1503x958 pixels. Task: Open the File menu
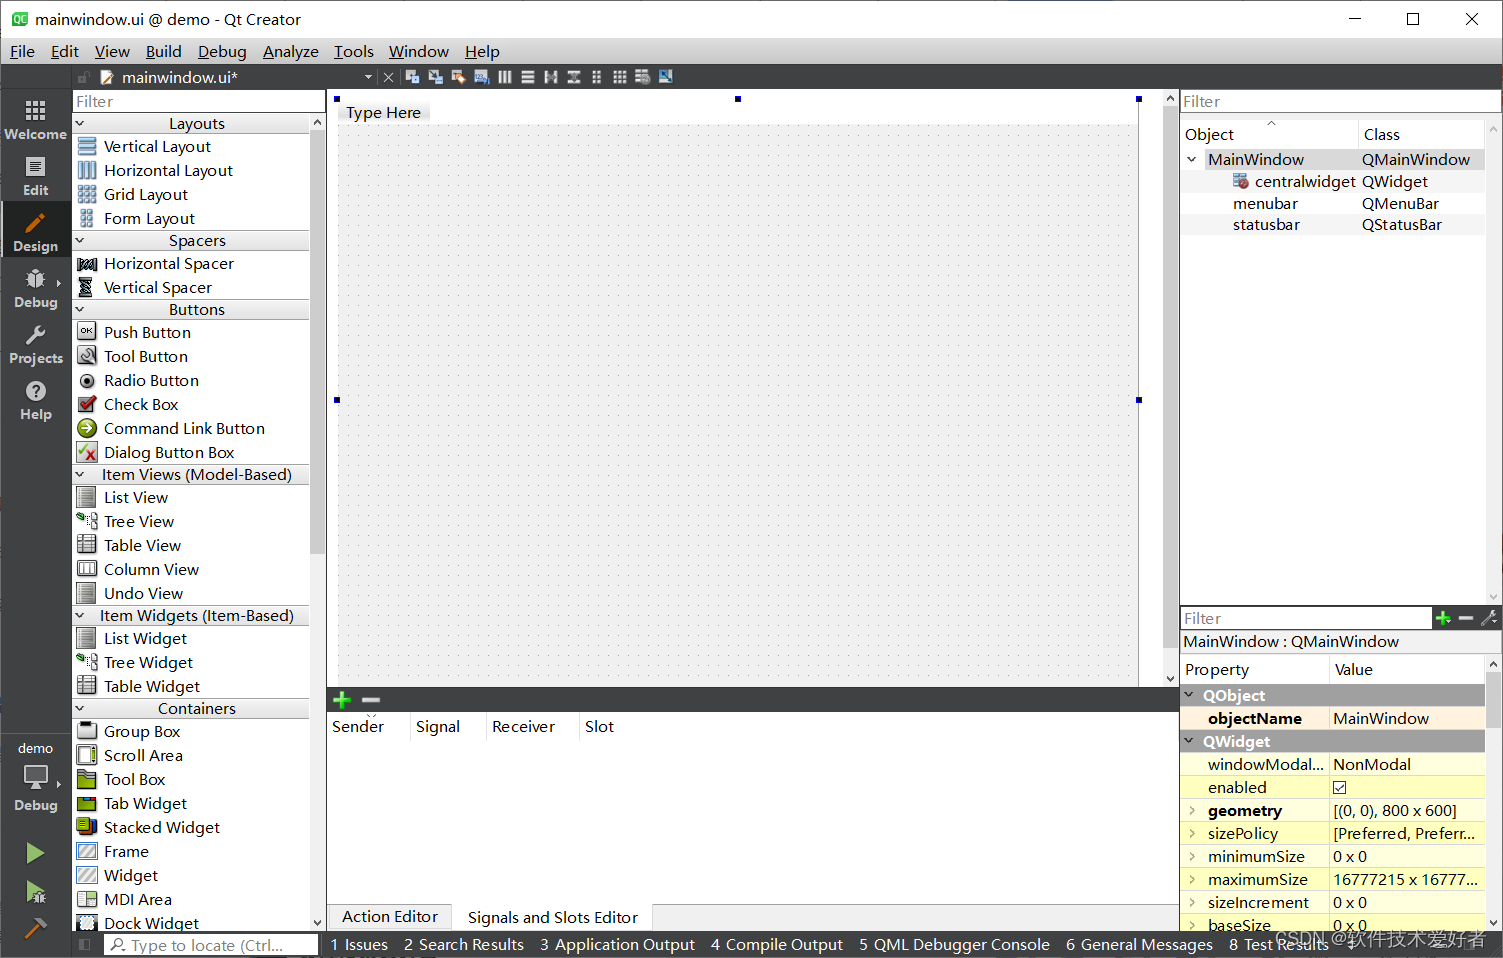tap(22, 52)
